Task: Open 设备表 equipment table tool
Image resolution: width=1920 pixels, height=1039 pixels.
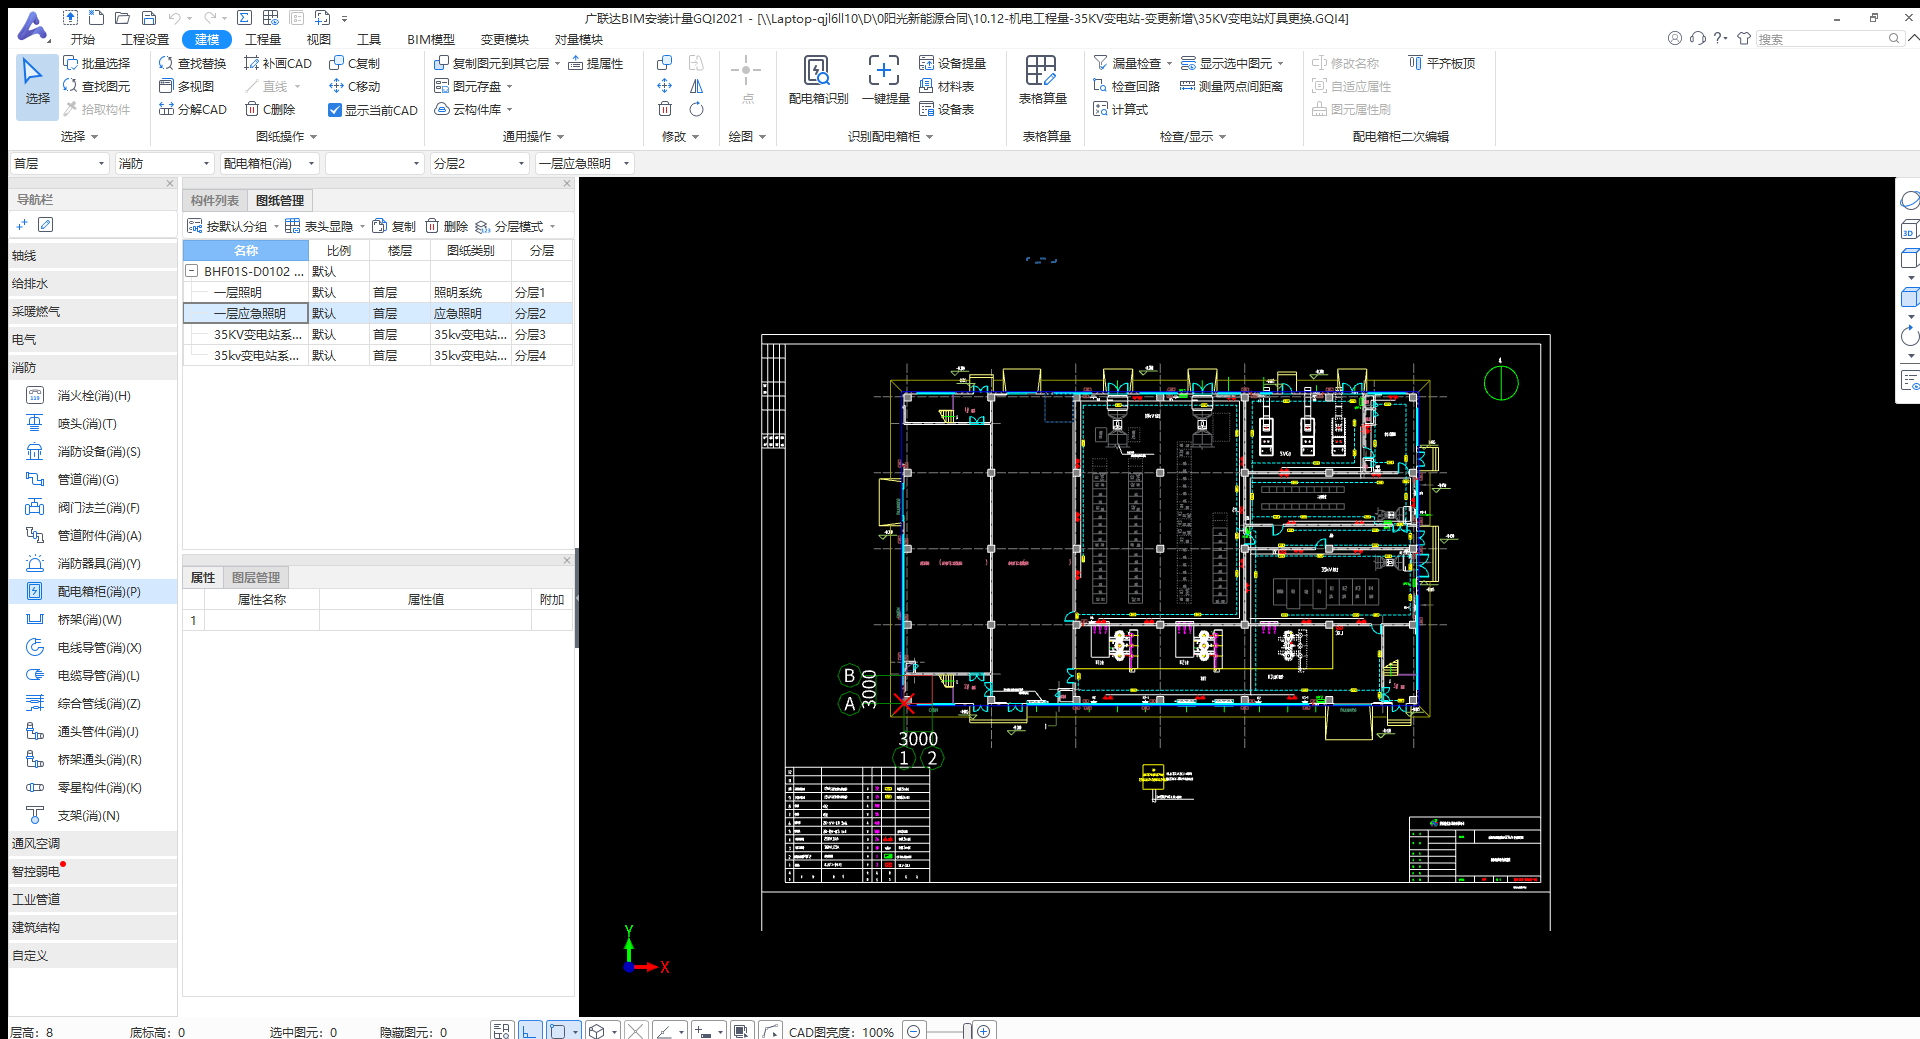Action: coord(946,109)
